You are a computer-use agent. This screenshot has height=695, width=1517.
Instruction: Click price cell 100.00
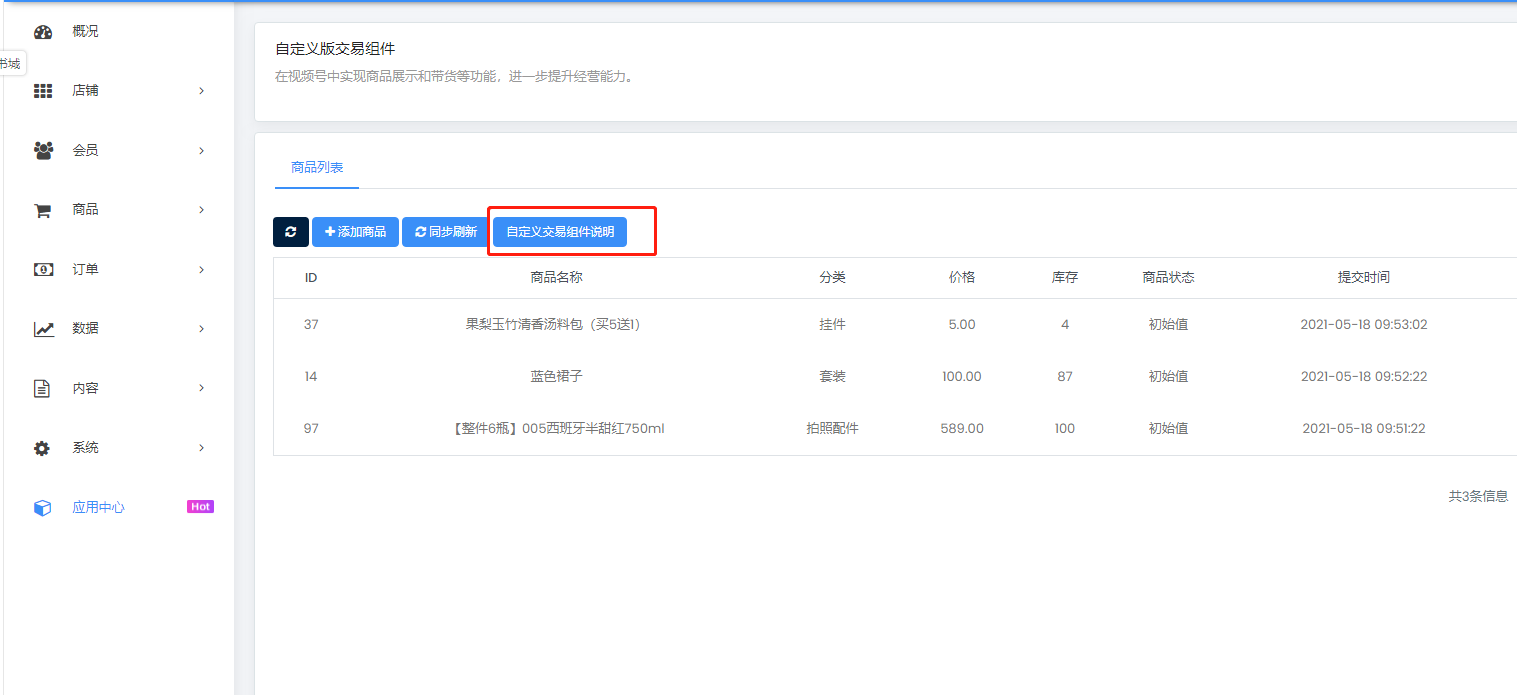pyautogui.click(x=962, y=377)
